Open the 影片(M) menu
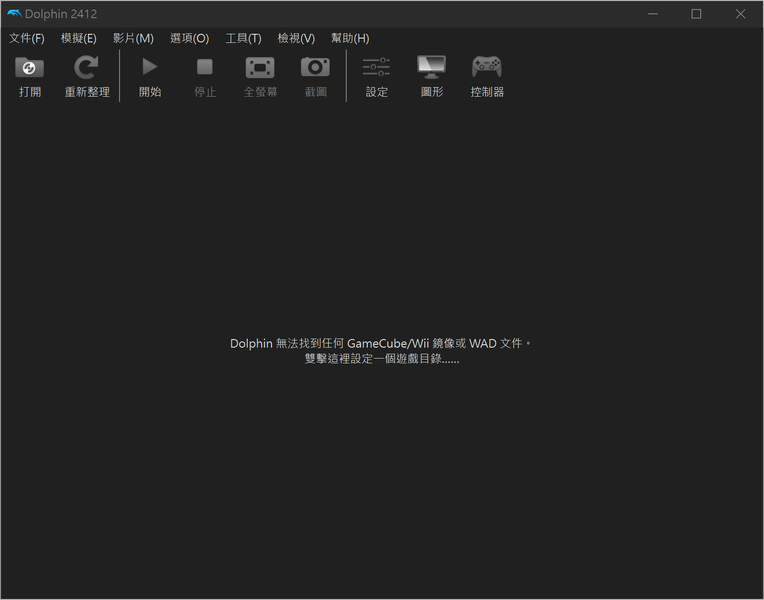Screen dimensions: 764x600 133,38
